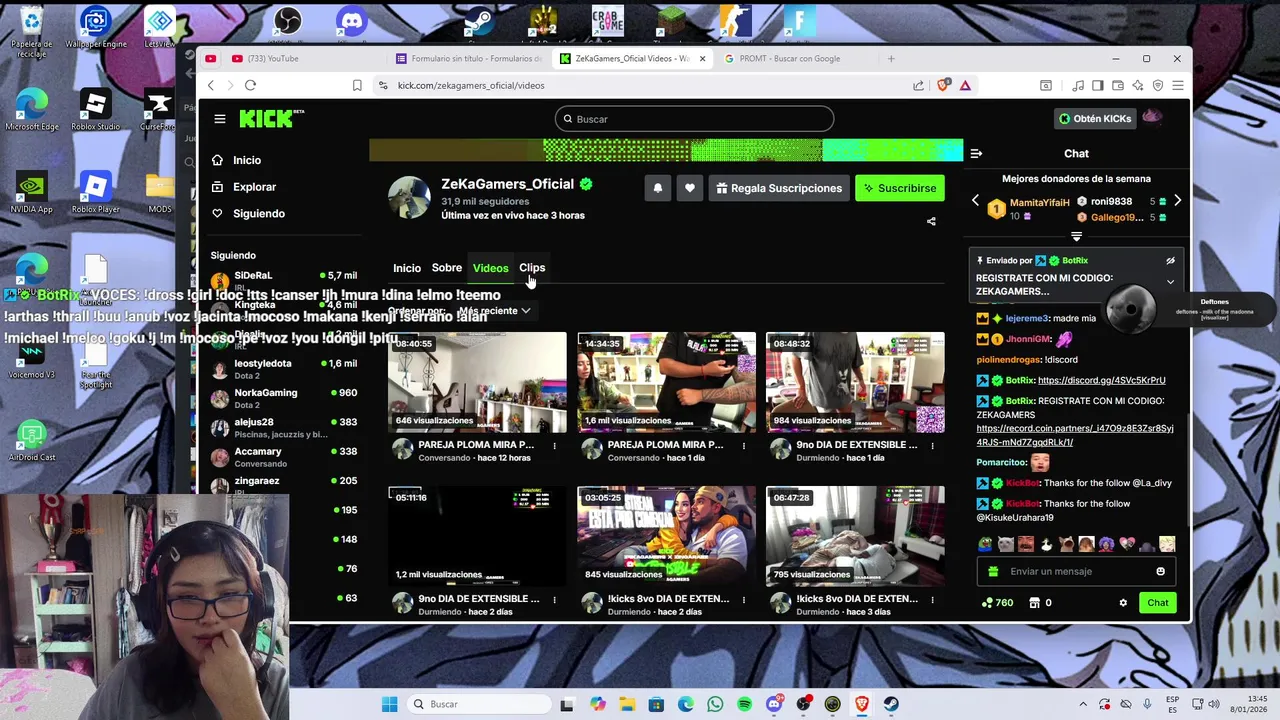This screenshot has width=1280, height=720.
Task: Click the address bar URL
Action: coord(471,85)
